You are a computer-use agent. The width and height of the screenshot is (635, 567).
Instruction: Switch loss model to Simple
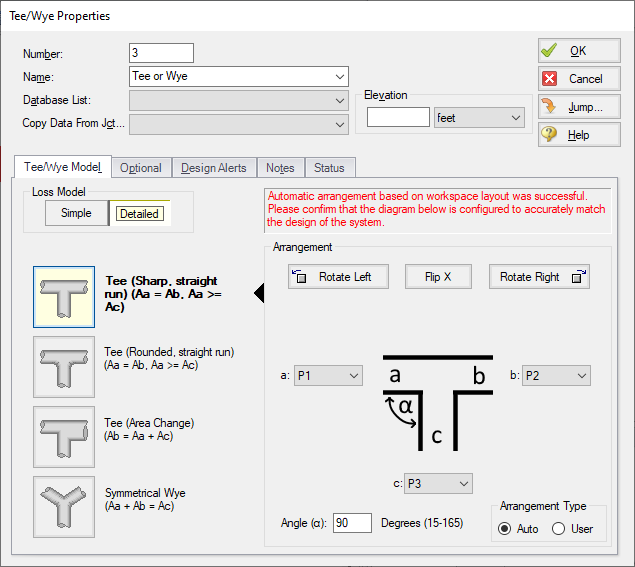point(77,213)
